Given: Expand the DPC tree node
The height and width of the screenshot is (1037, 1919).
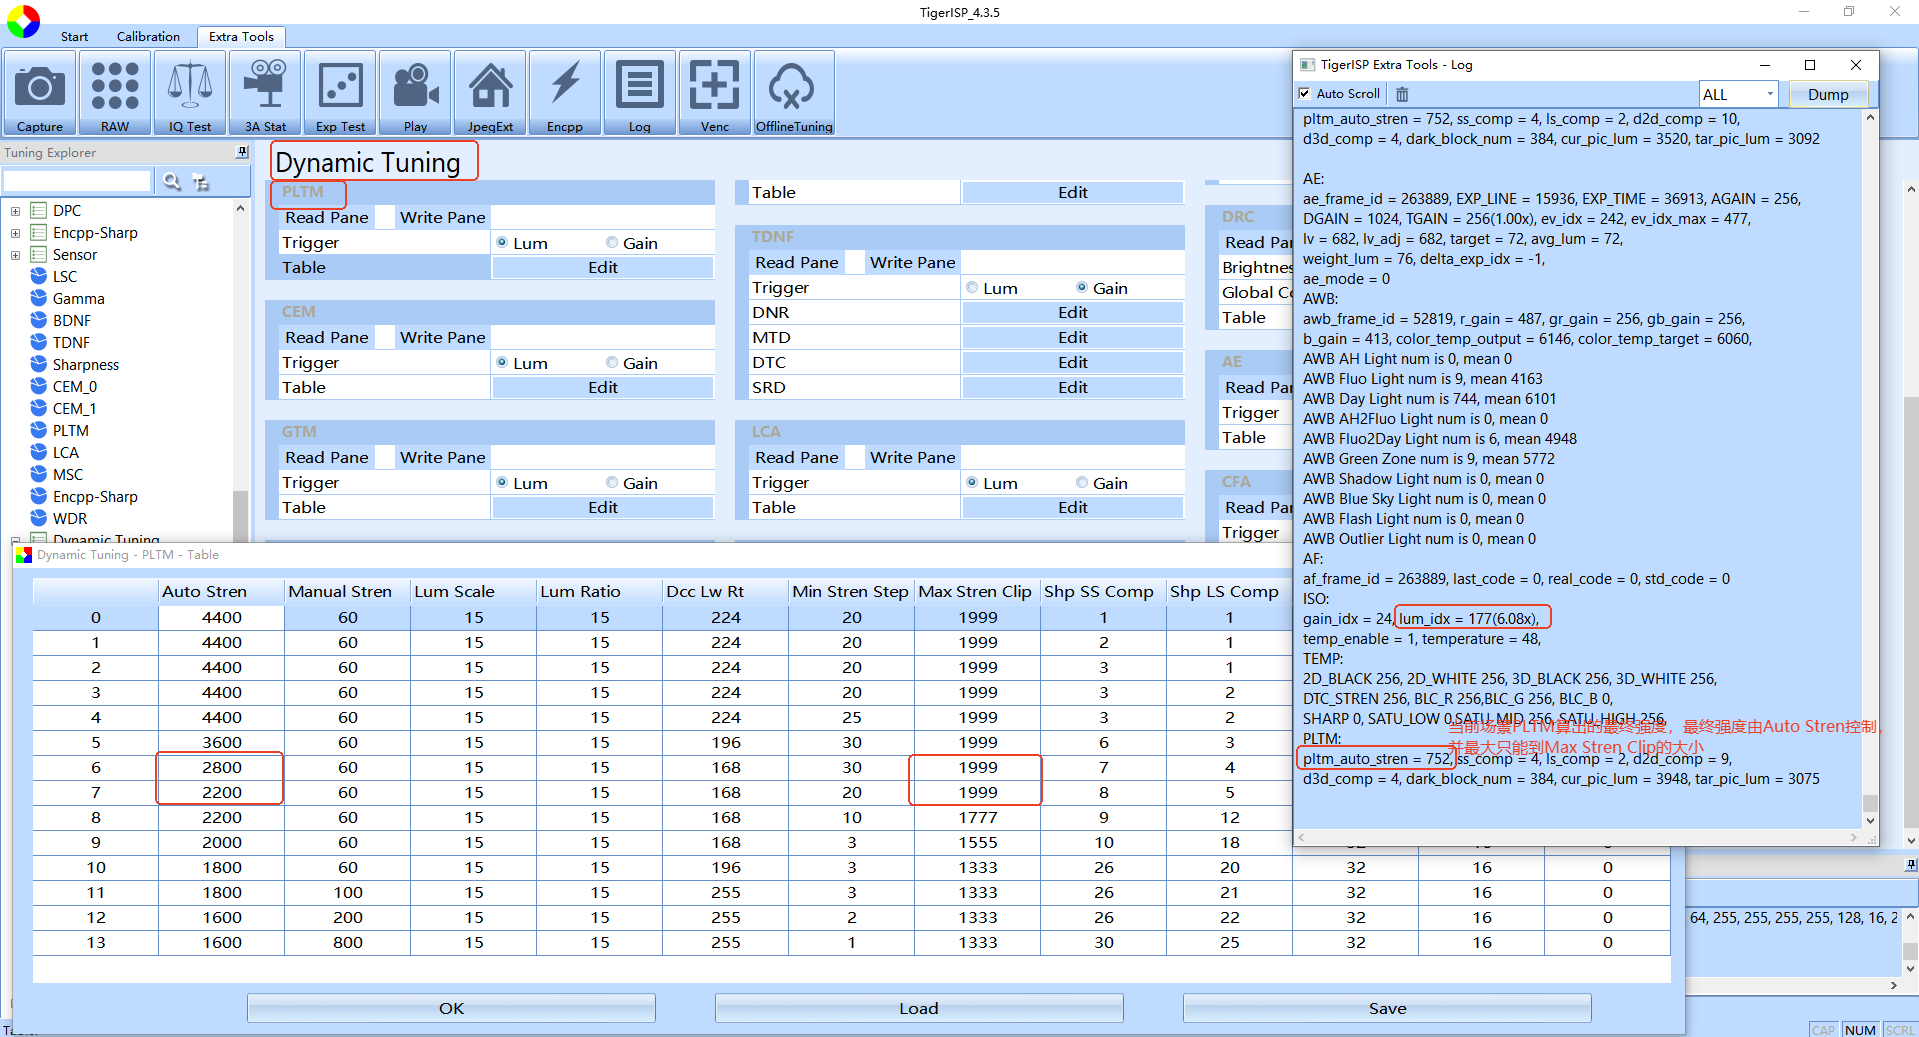Looking at the screenshot, I should pos(15,211).
